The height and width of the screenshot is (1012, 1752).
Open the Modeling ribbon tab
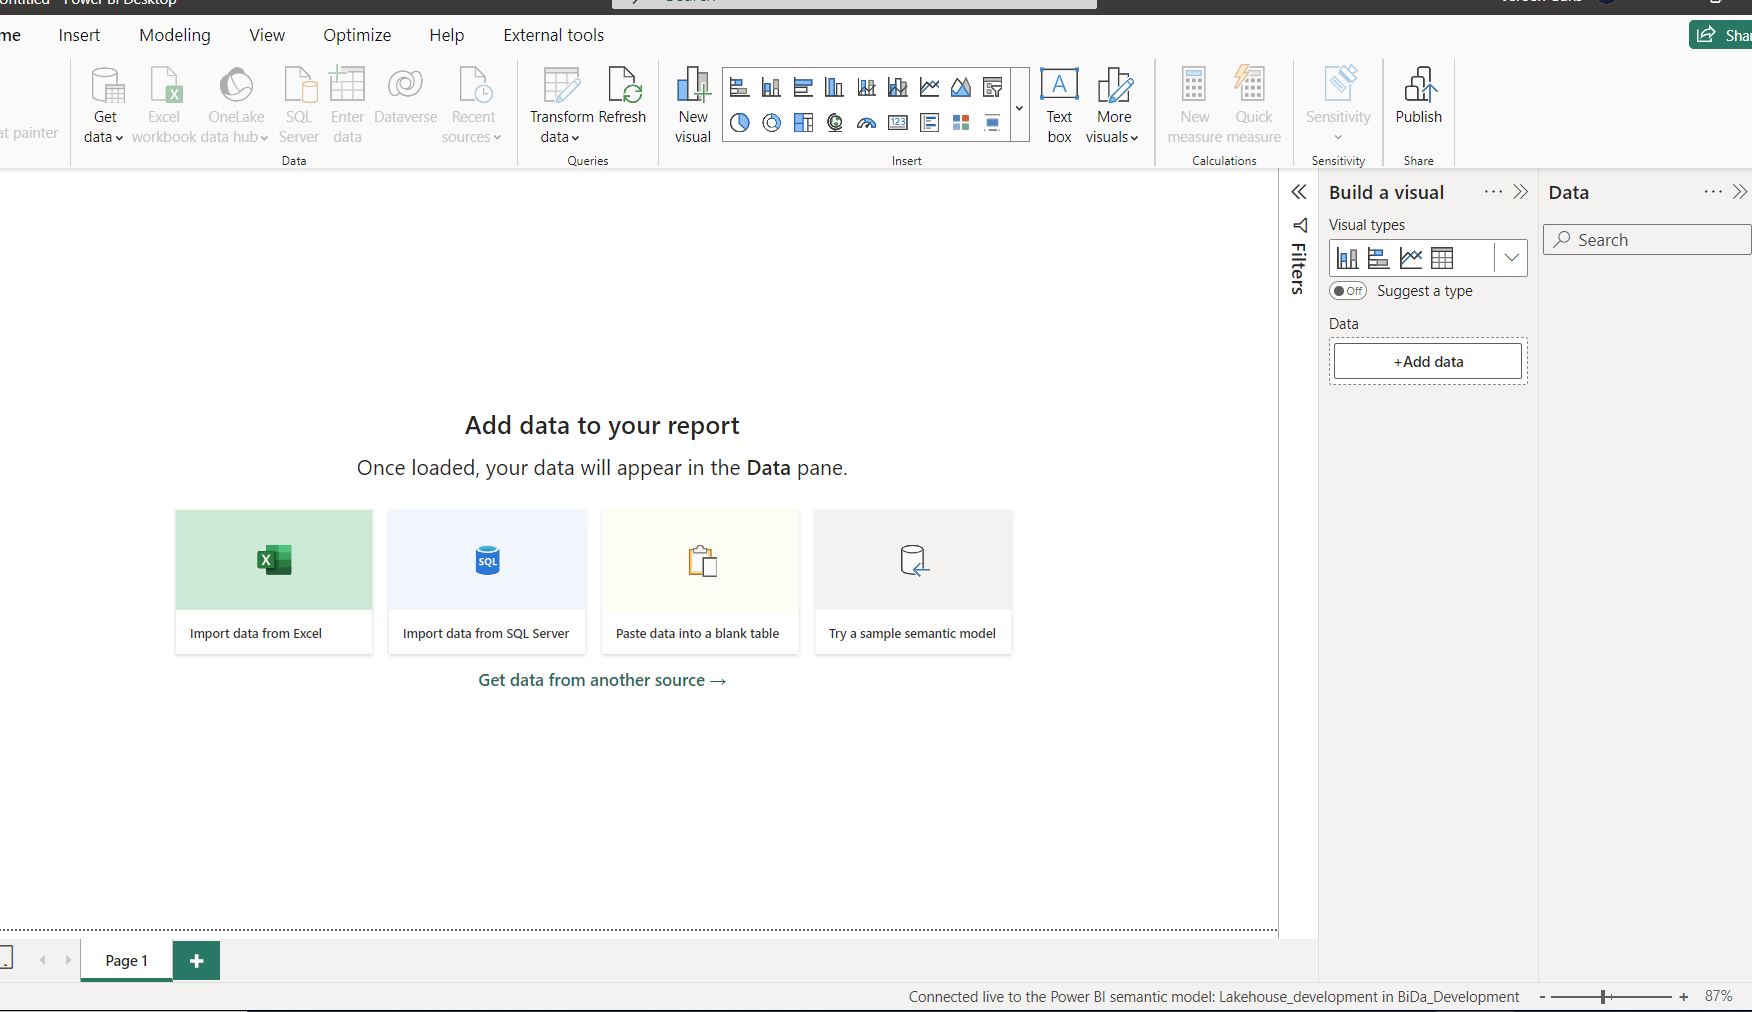click(175, 35)
